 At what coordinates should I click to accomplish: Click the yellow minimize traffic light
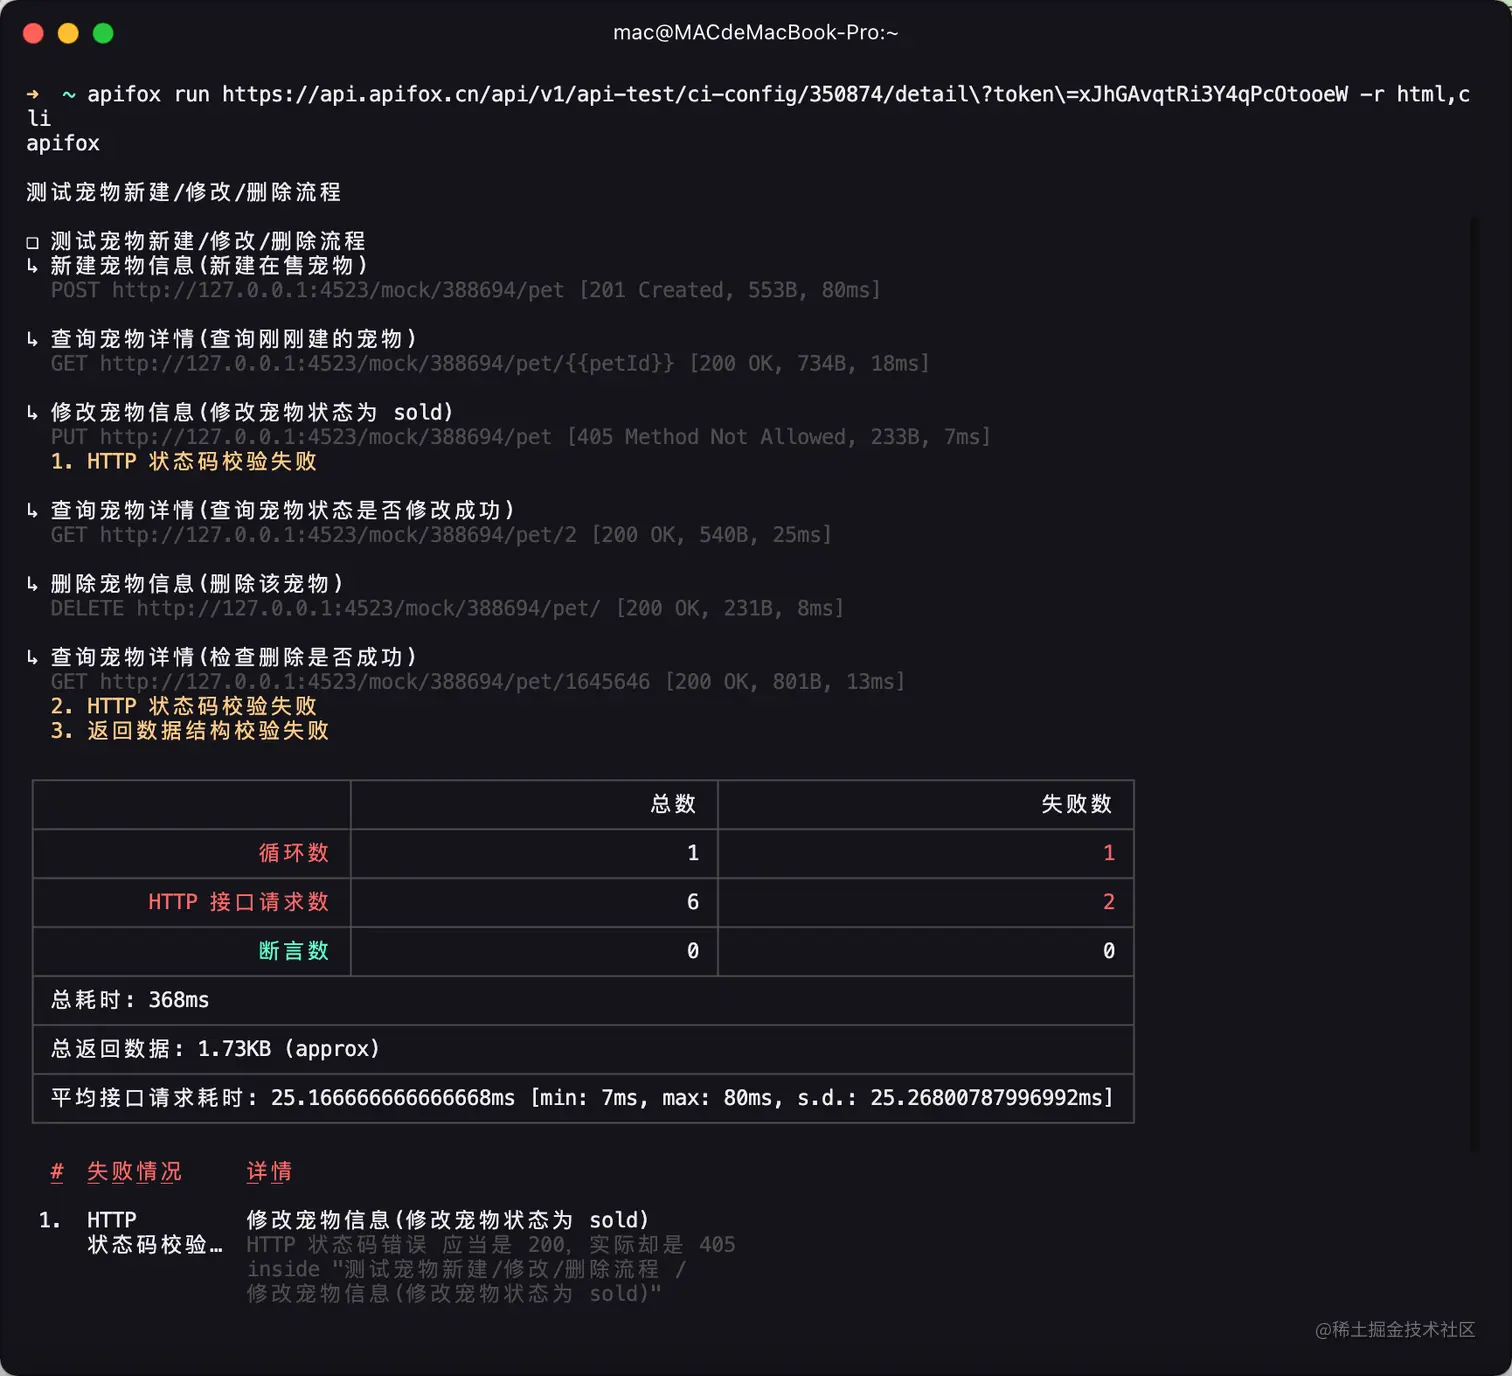[x=67, y=32]
